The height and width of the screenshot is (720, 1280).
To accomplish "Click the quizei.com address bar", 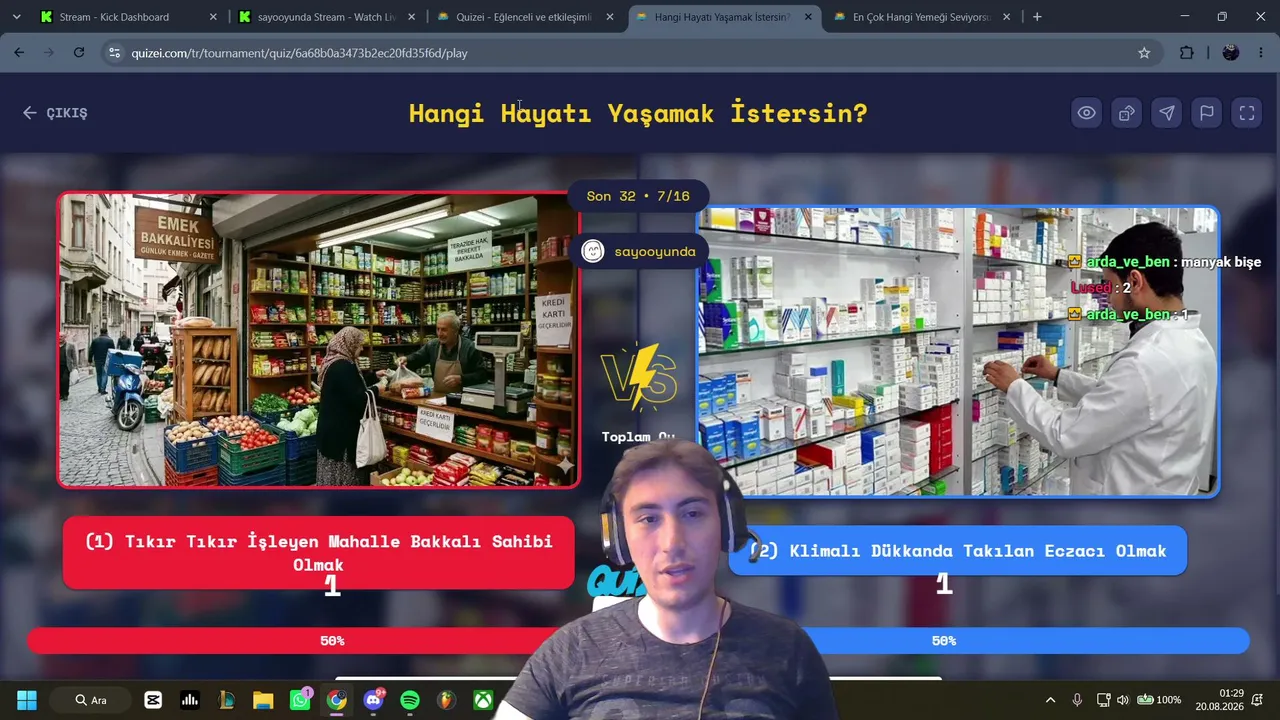I will coord(630,53).
